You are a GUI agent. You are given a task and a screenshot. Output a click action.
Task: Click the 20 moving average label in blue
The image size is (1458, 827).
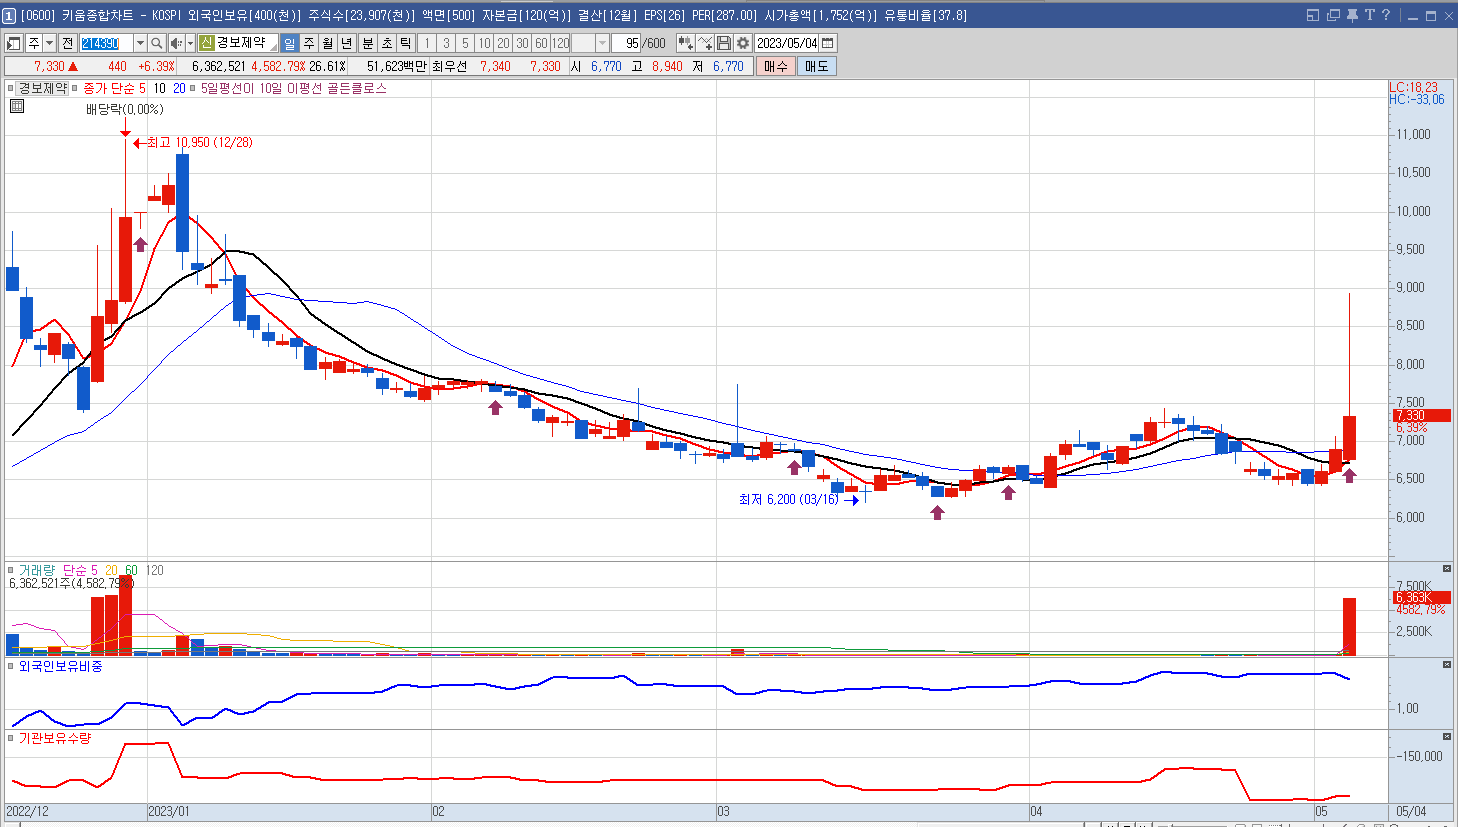[179, 88]
